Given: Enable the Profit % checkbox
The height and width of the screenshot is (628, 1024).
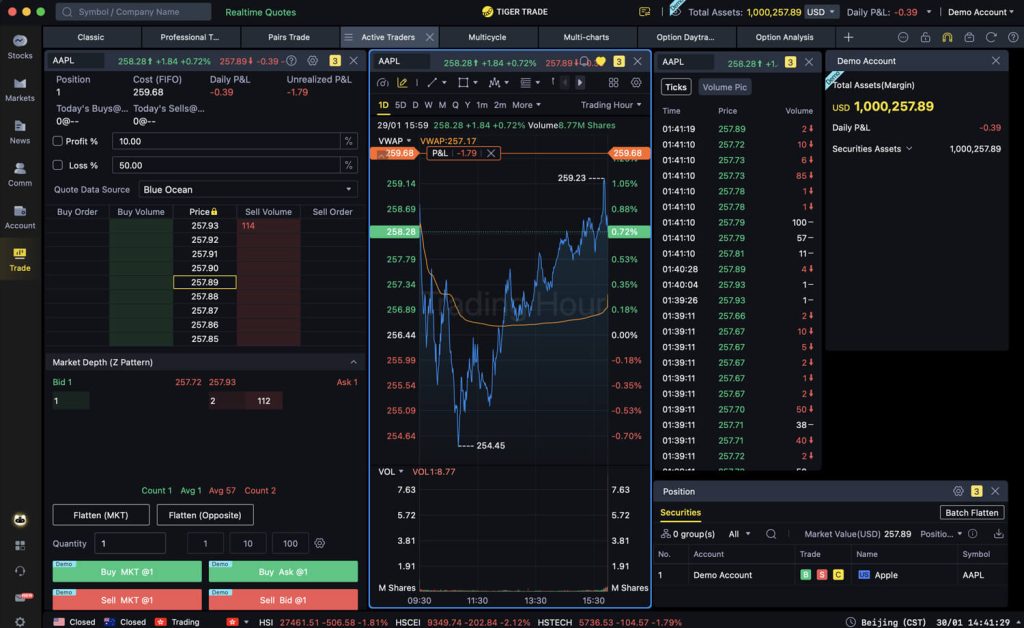Looking at the screenshot, I should point(58,141).
